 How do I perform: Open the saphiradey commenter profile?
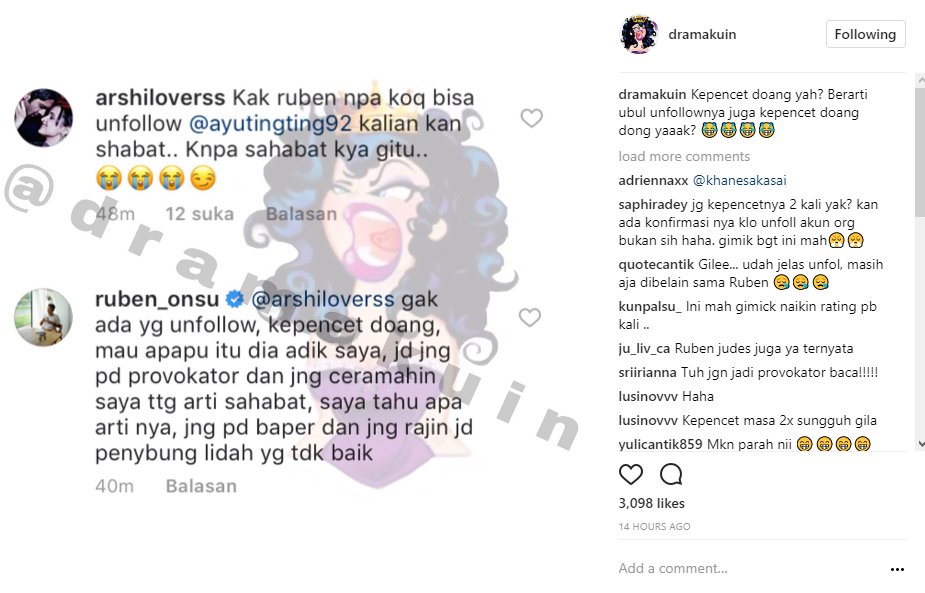coord(653,205)
